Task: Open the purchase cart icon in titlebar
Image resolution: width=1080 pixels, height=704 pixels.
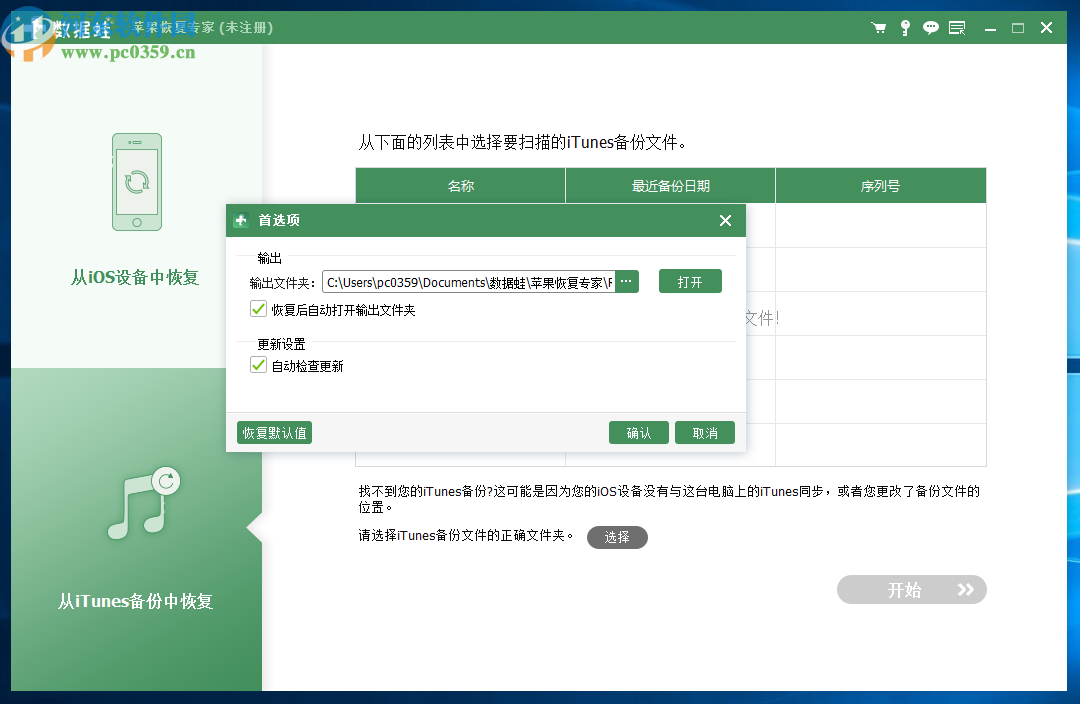Action: 878,27
